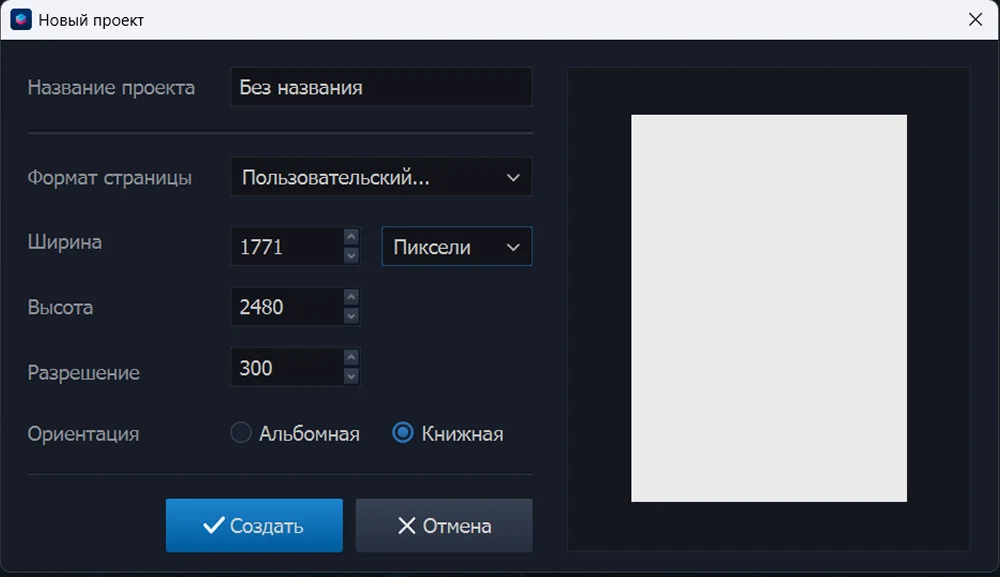Click the Высота value field 2480
This screenshot has width=1000, height=577.
point(287,307)
